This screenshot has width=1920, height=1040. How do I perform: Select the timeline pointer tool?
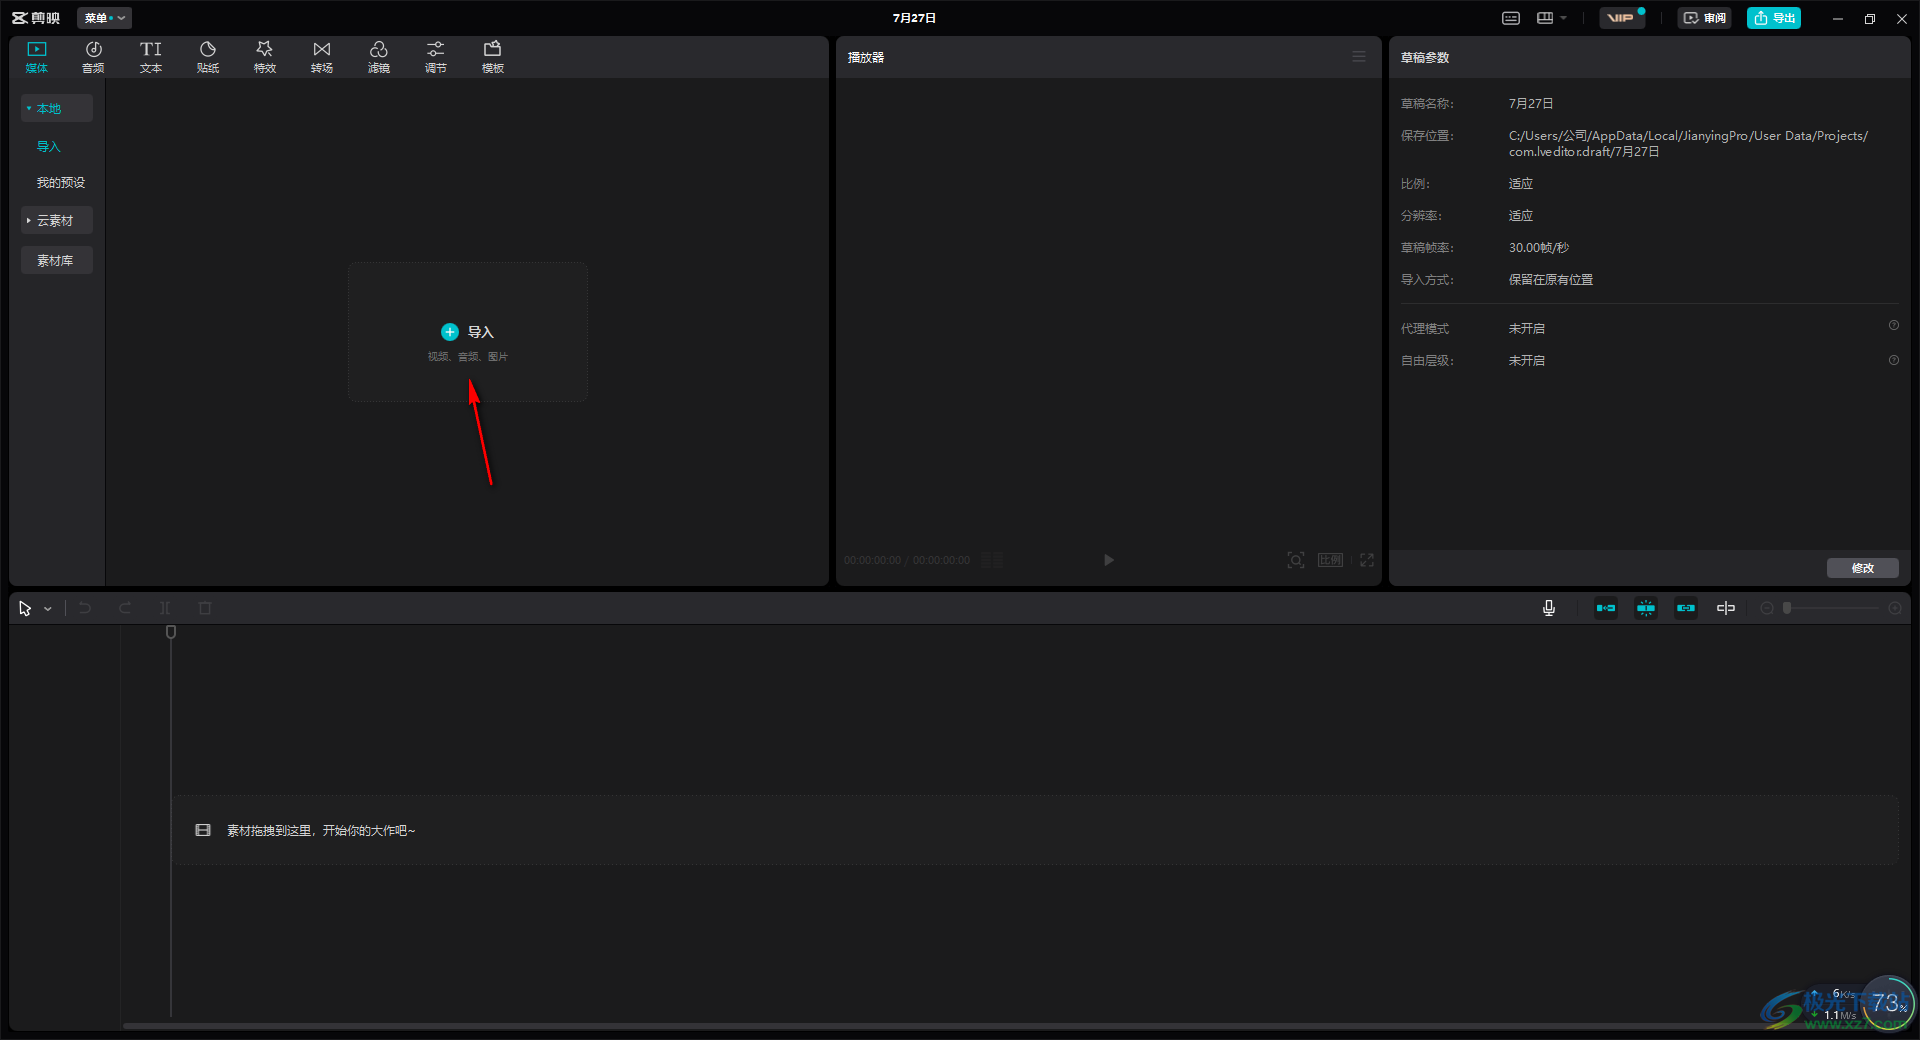pos(25,608)
